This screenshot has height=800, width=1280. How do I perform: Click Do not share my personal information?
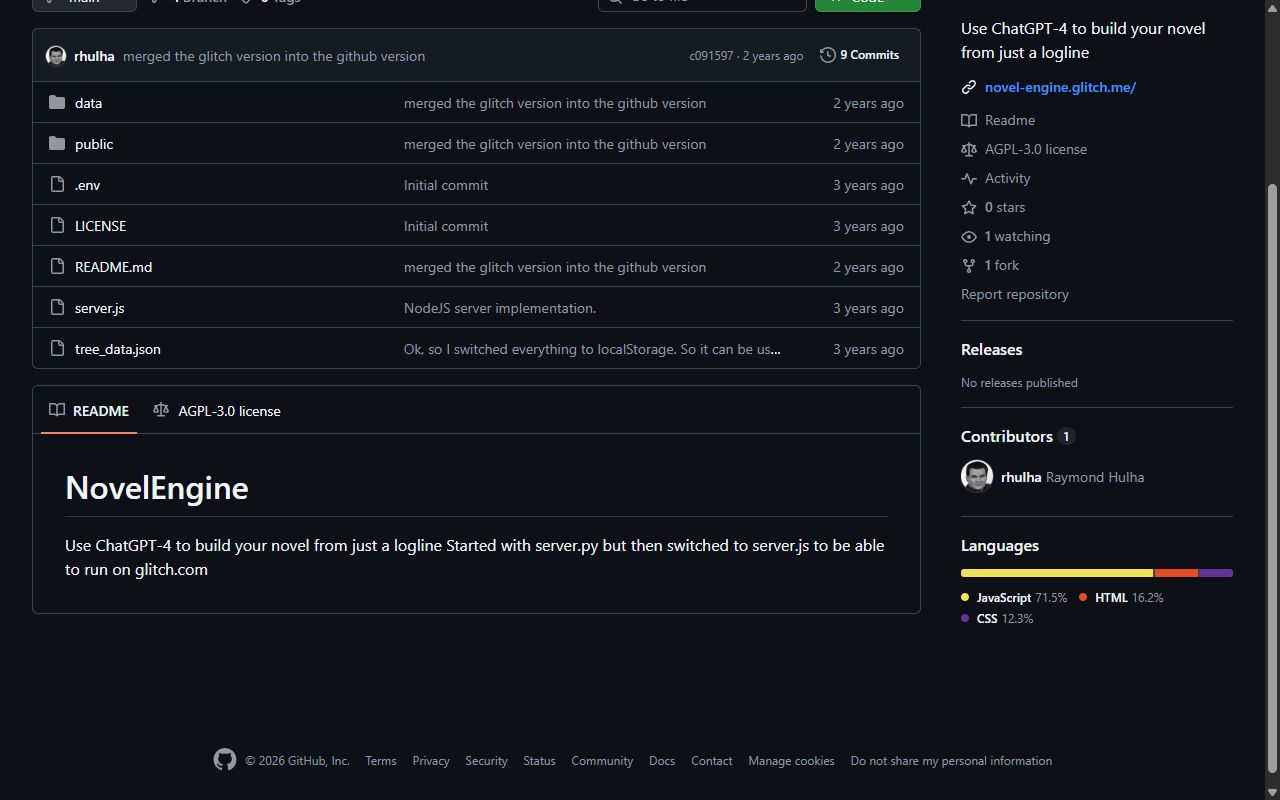tap(951, 761)
